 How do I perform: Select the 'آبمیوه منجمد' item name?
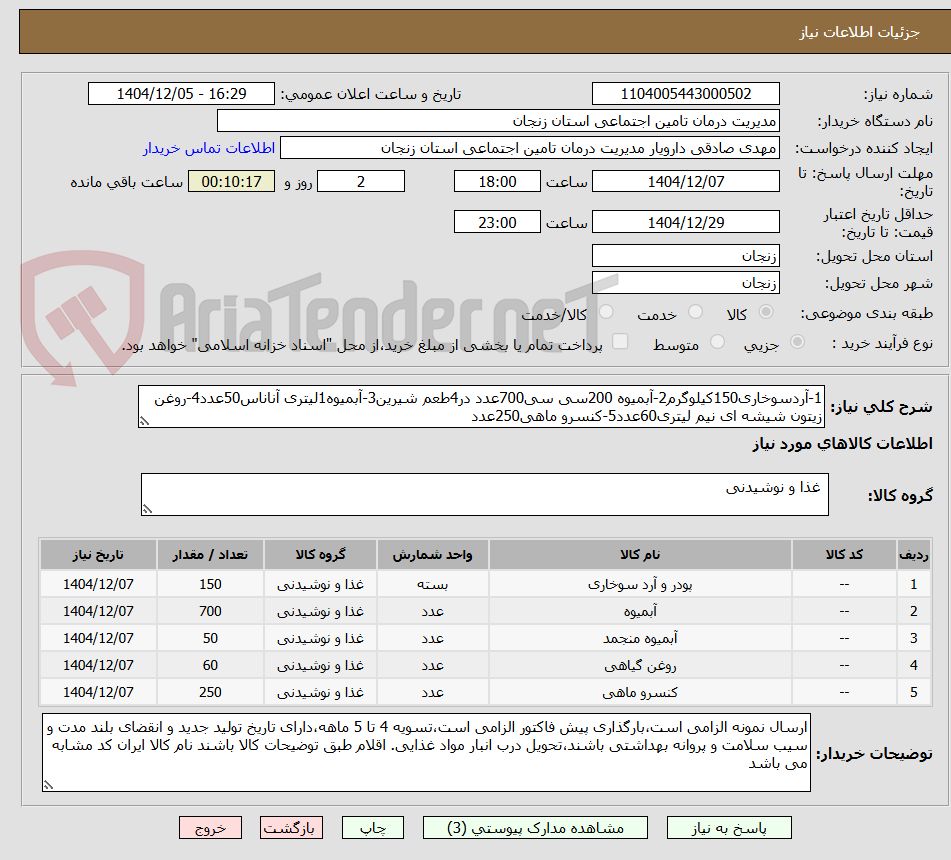(x=640, y=638)
